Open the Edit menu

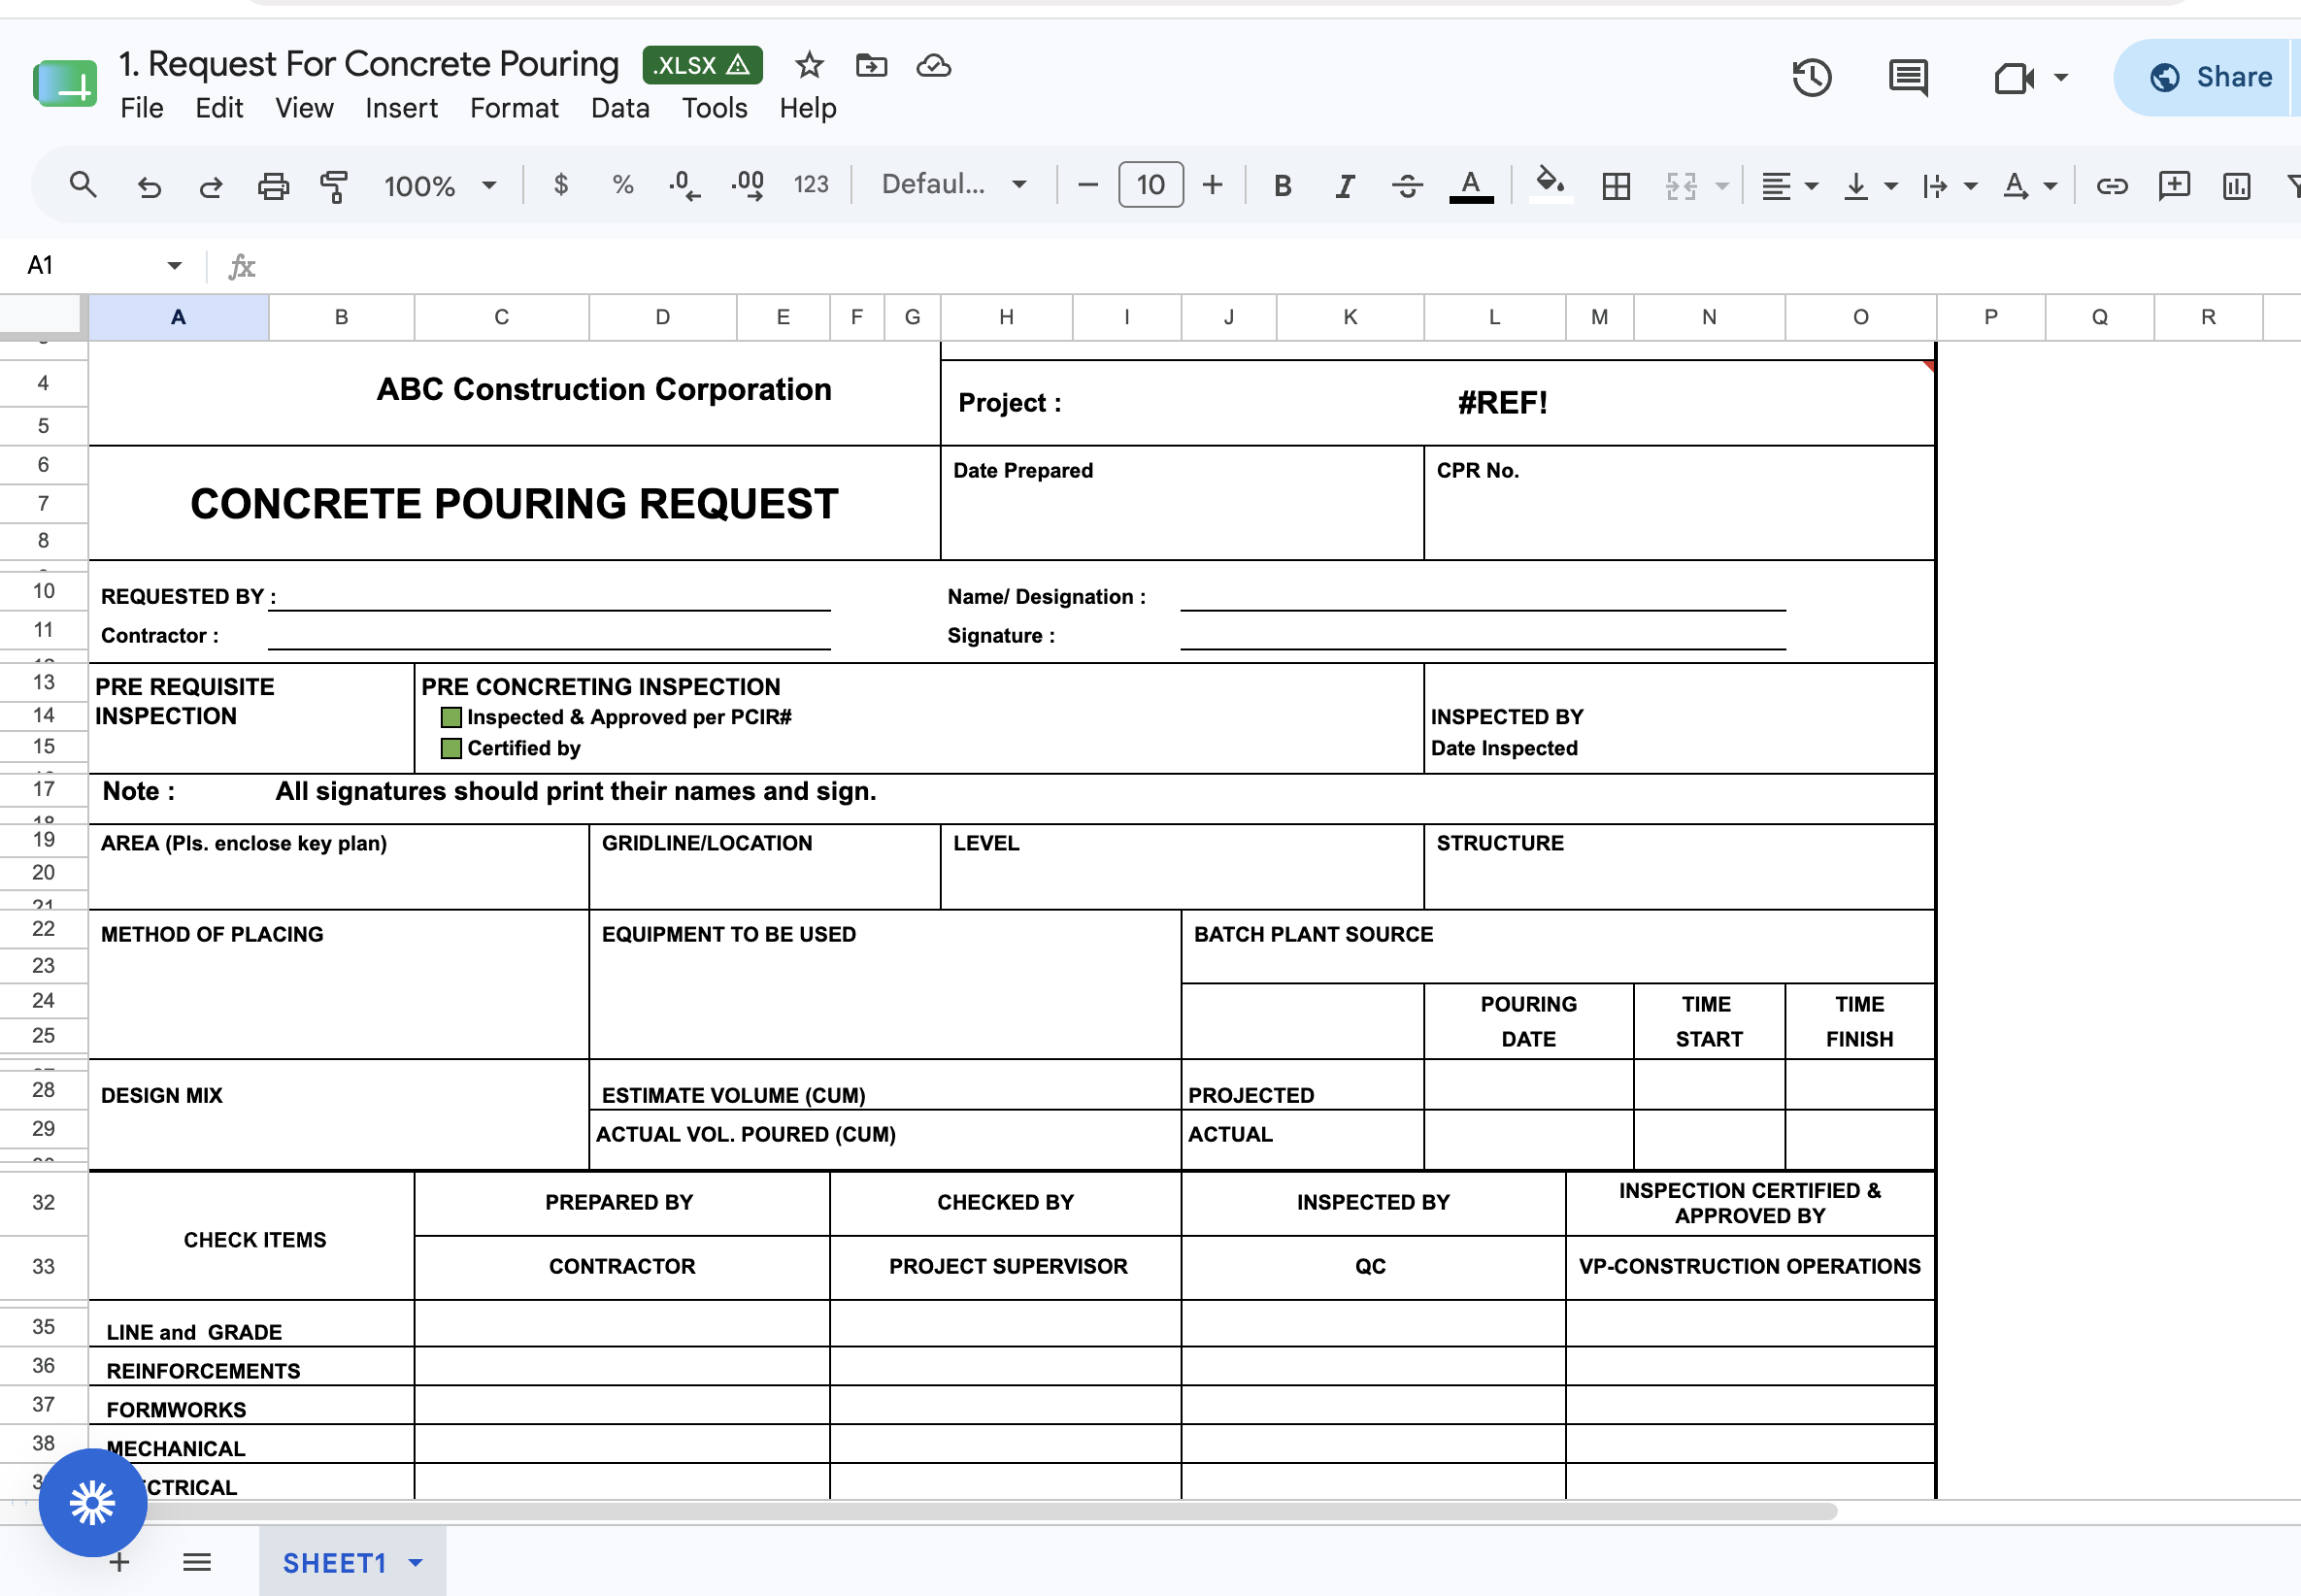point(219,108)
